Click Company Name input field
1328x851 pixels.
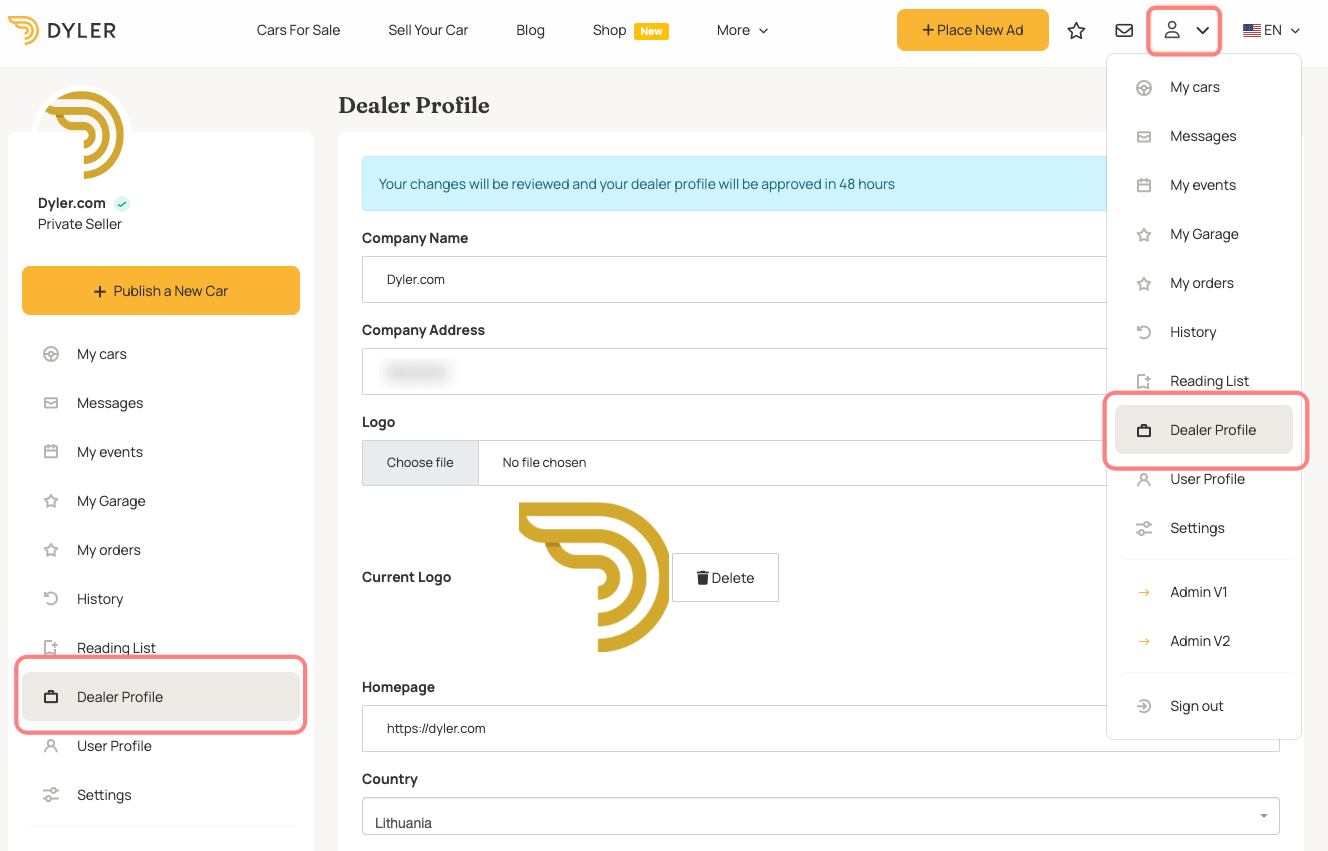(734, 279)
